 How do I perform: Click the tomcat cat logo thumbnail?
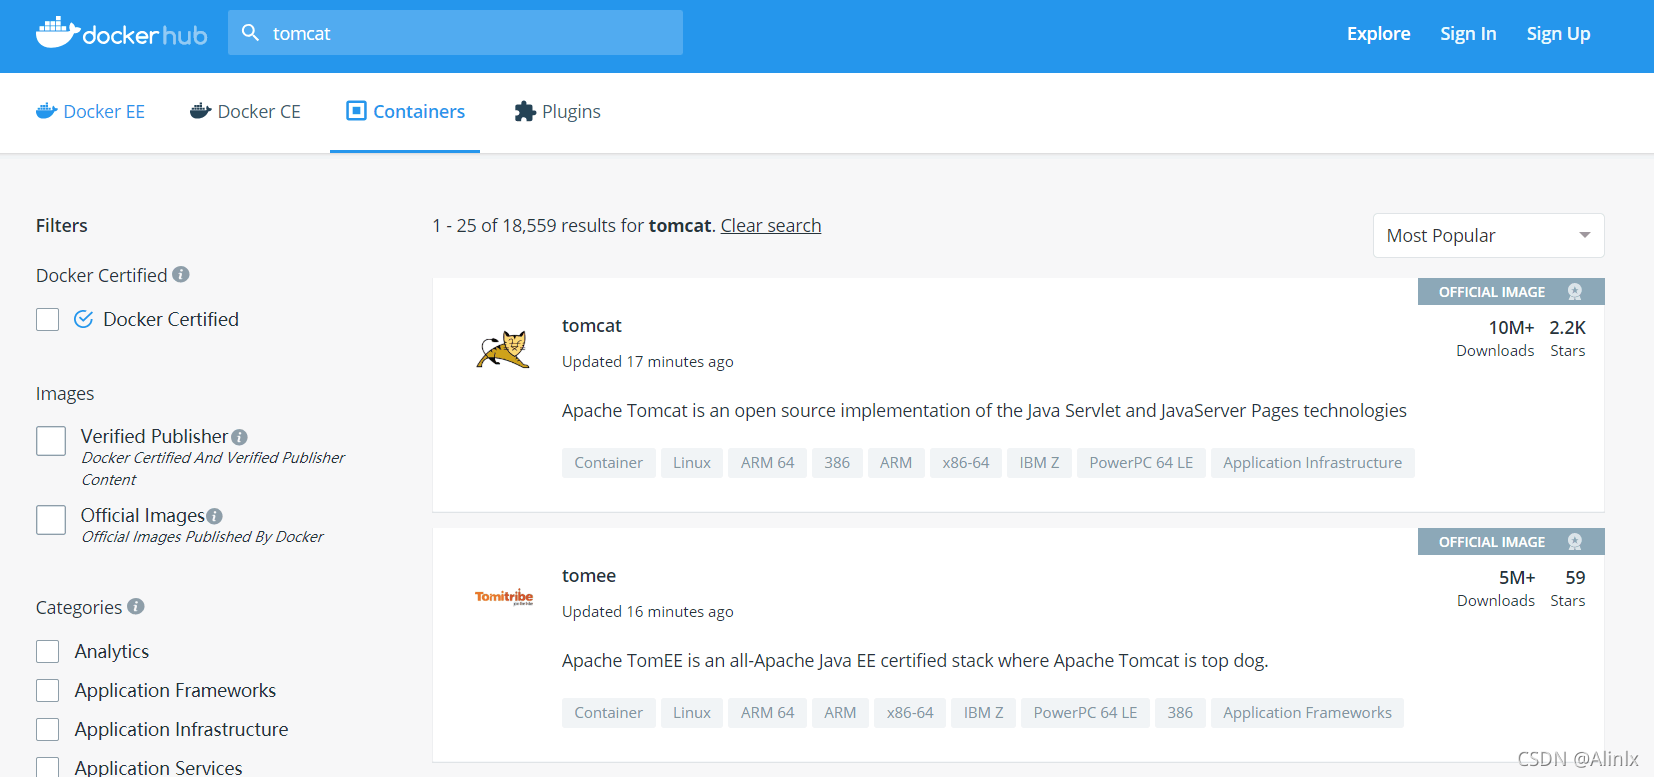(x=502, y=350)
